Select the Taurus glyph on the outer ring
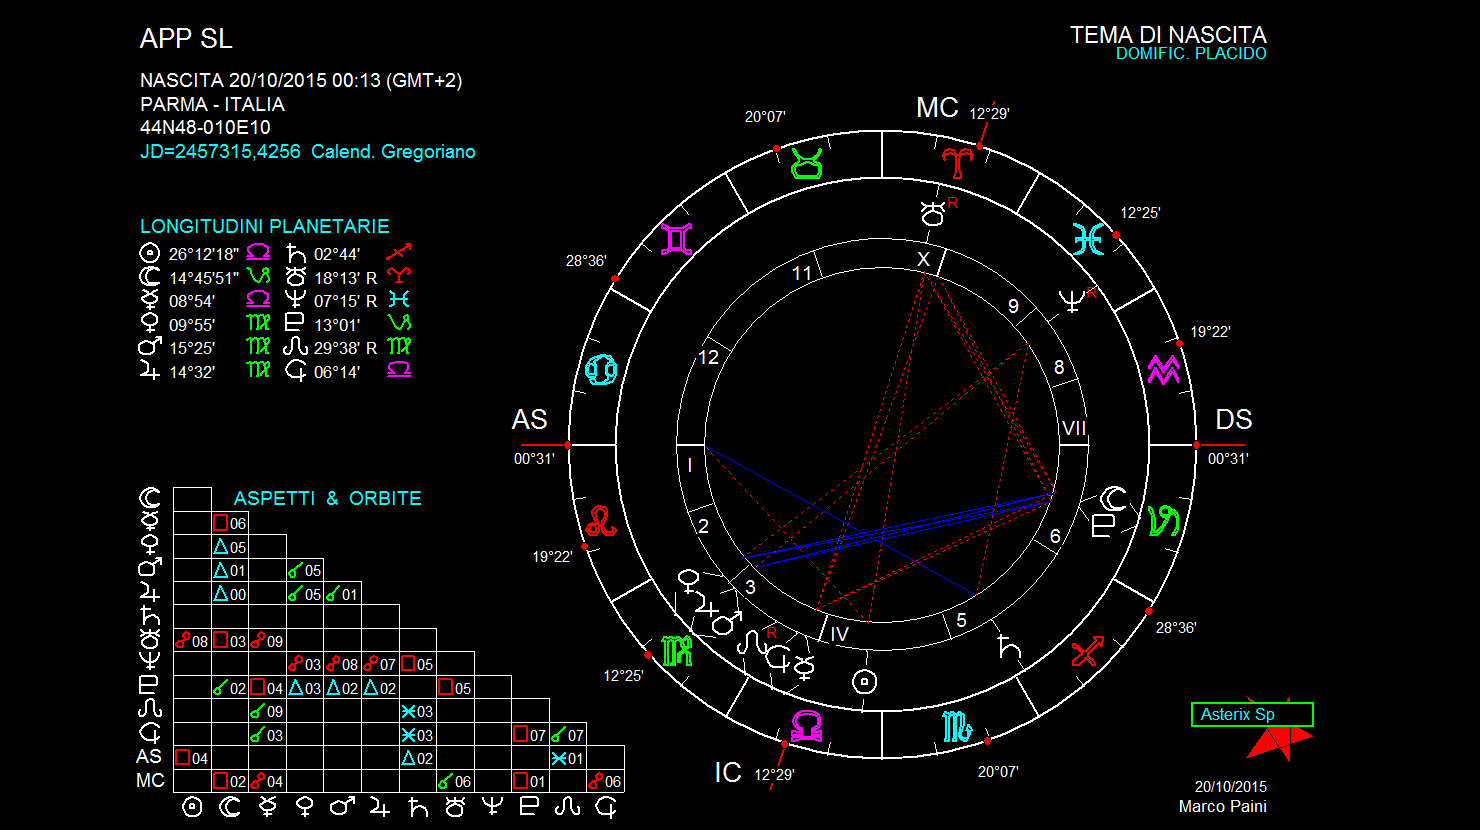 click(x=807, y=163)
